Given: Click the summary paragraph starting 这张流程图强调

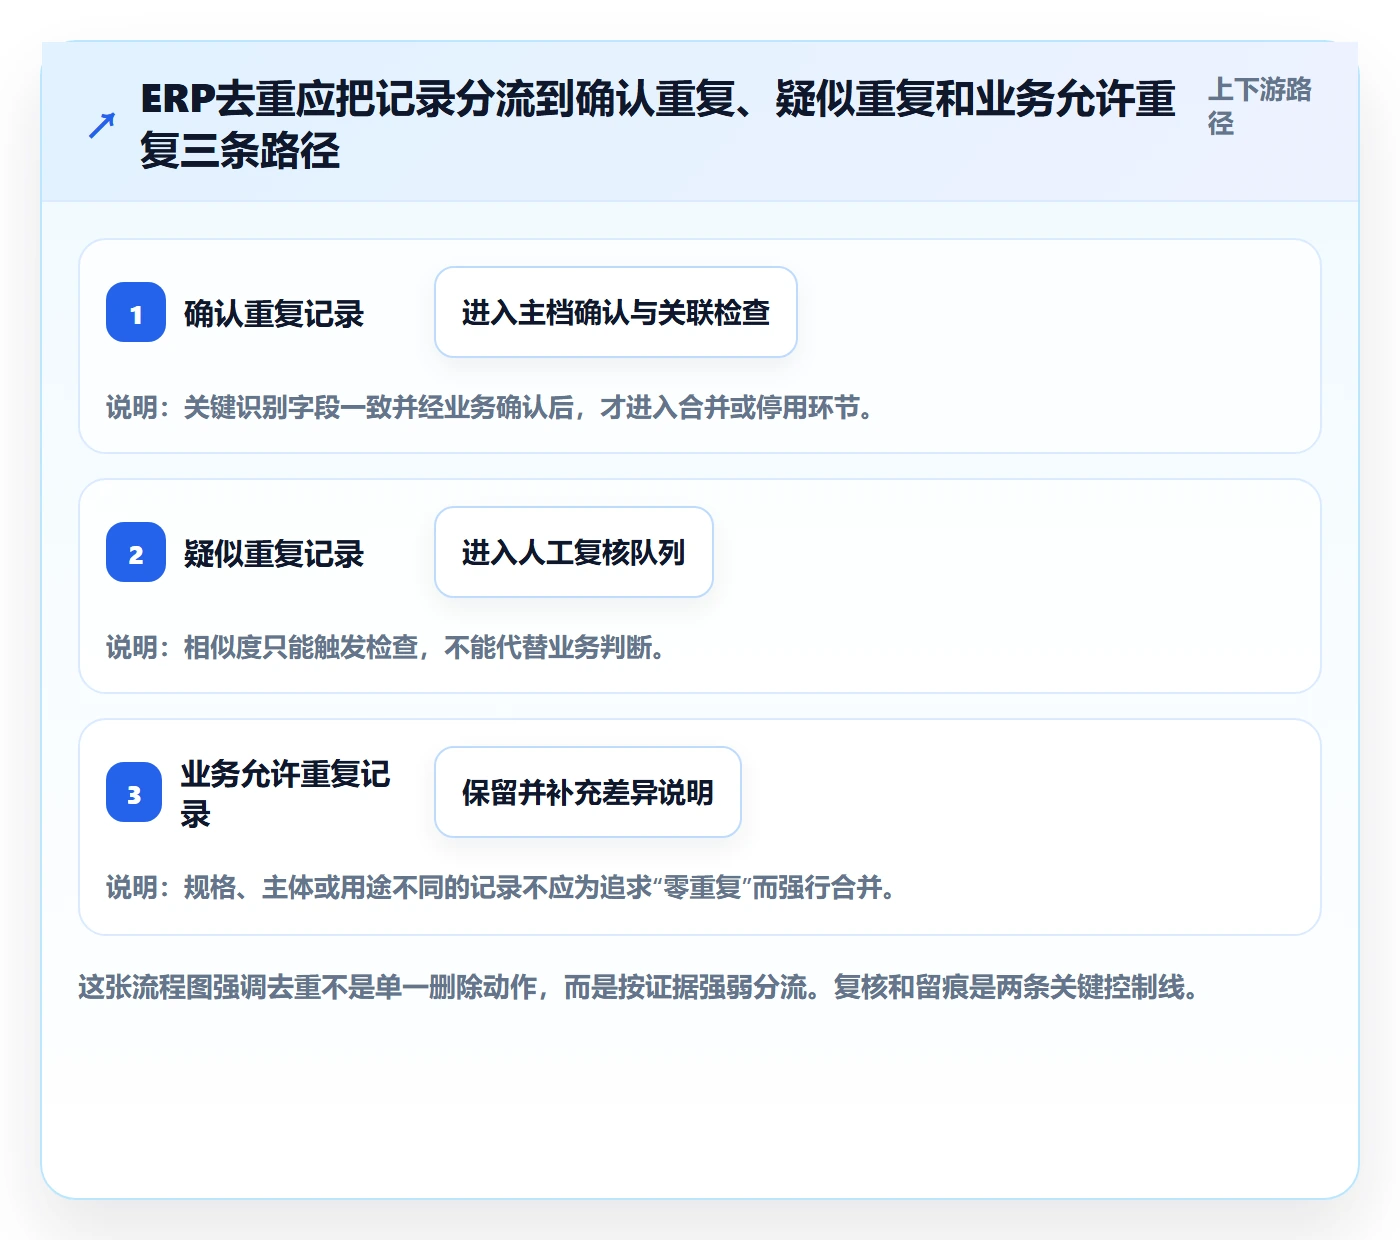Looking at the screenshot, I should (639, 988).
